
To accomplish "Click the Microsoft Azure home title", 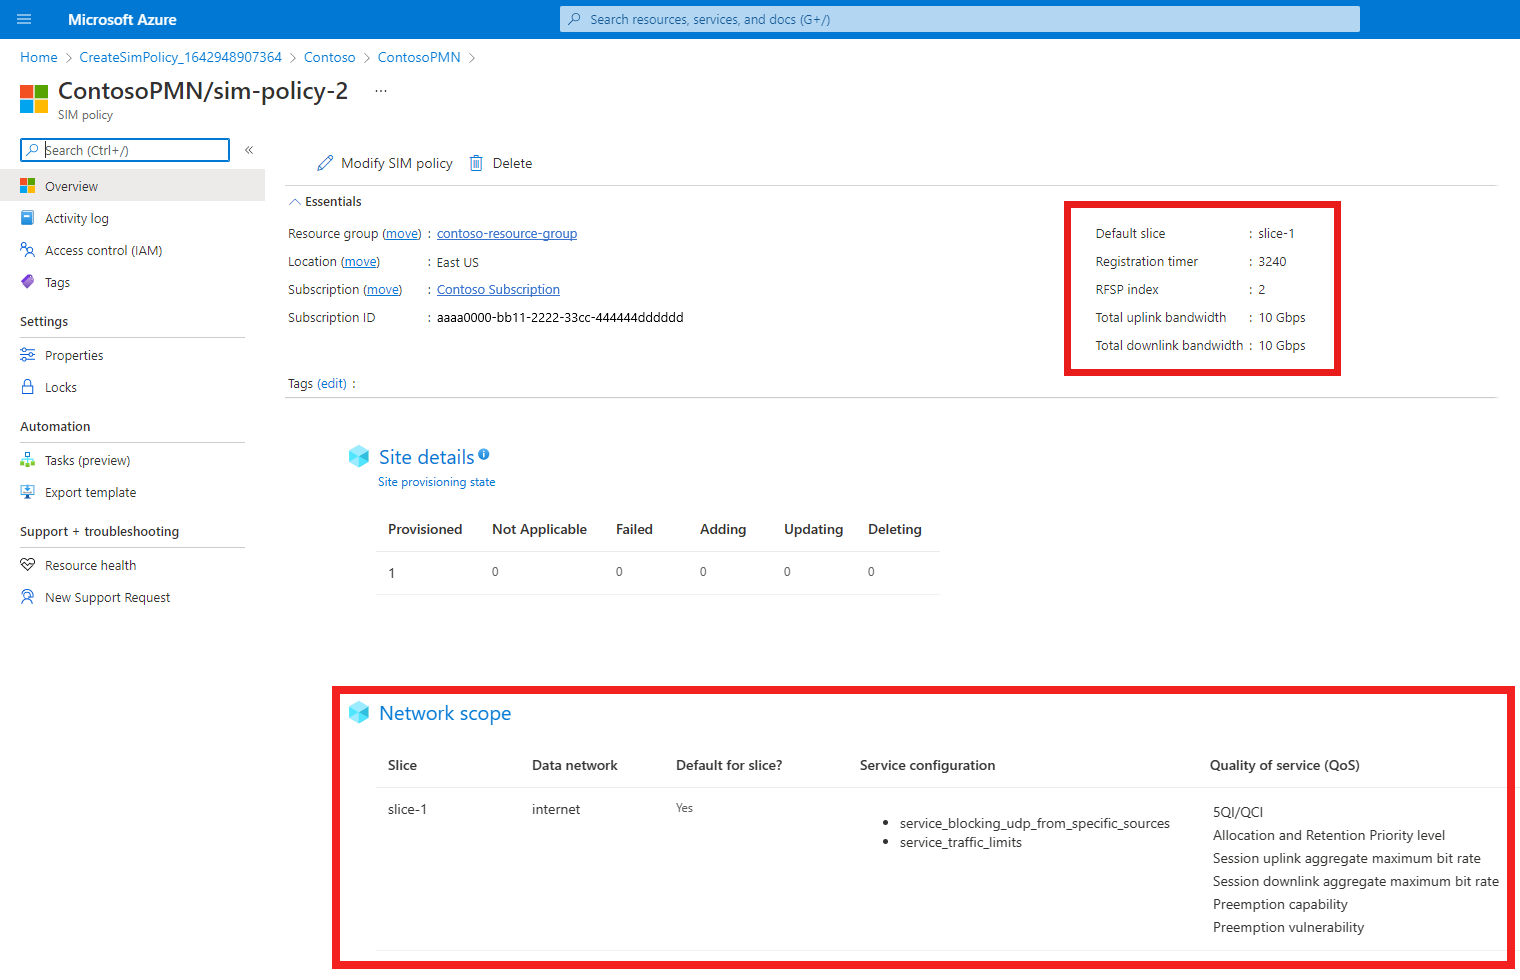I will coord(122,19).
